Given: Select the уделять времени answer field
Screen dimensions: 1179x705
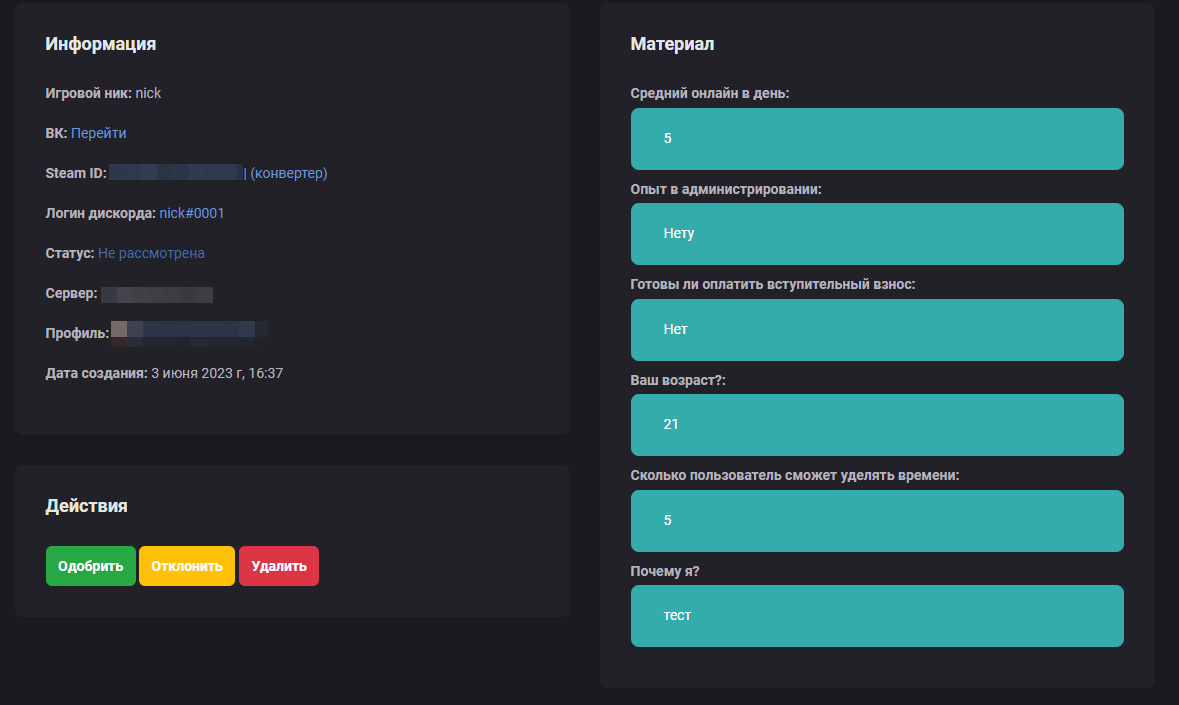Looking at the screenshot, I should click(877, 521).
